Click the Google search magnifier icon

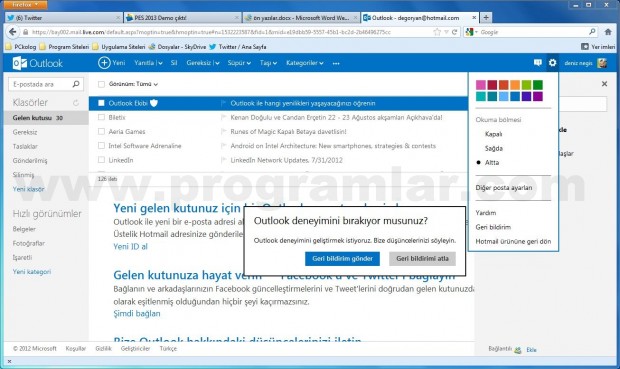[x=592, y=32]
